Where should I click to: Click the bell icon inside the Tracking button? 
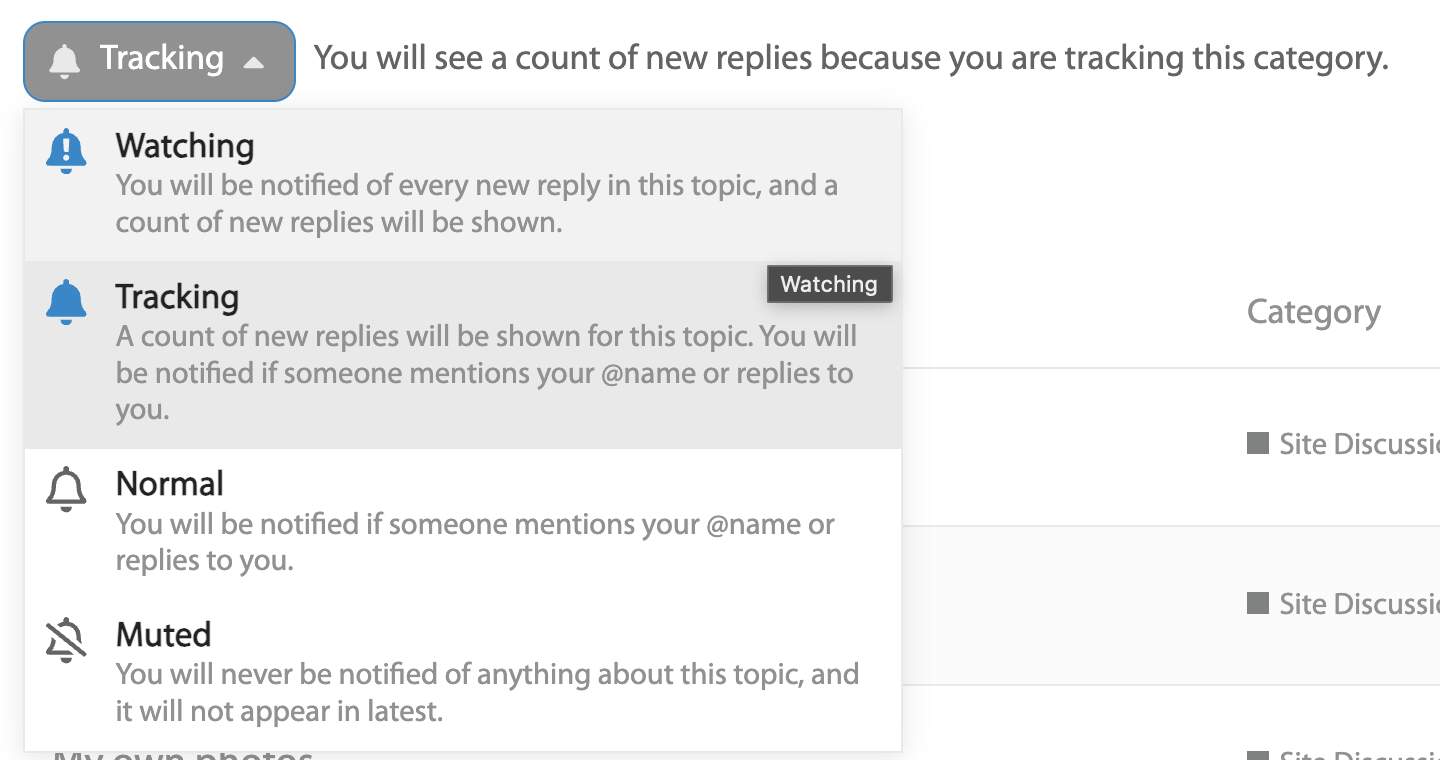click(x=65, y=61)
